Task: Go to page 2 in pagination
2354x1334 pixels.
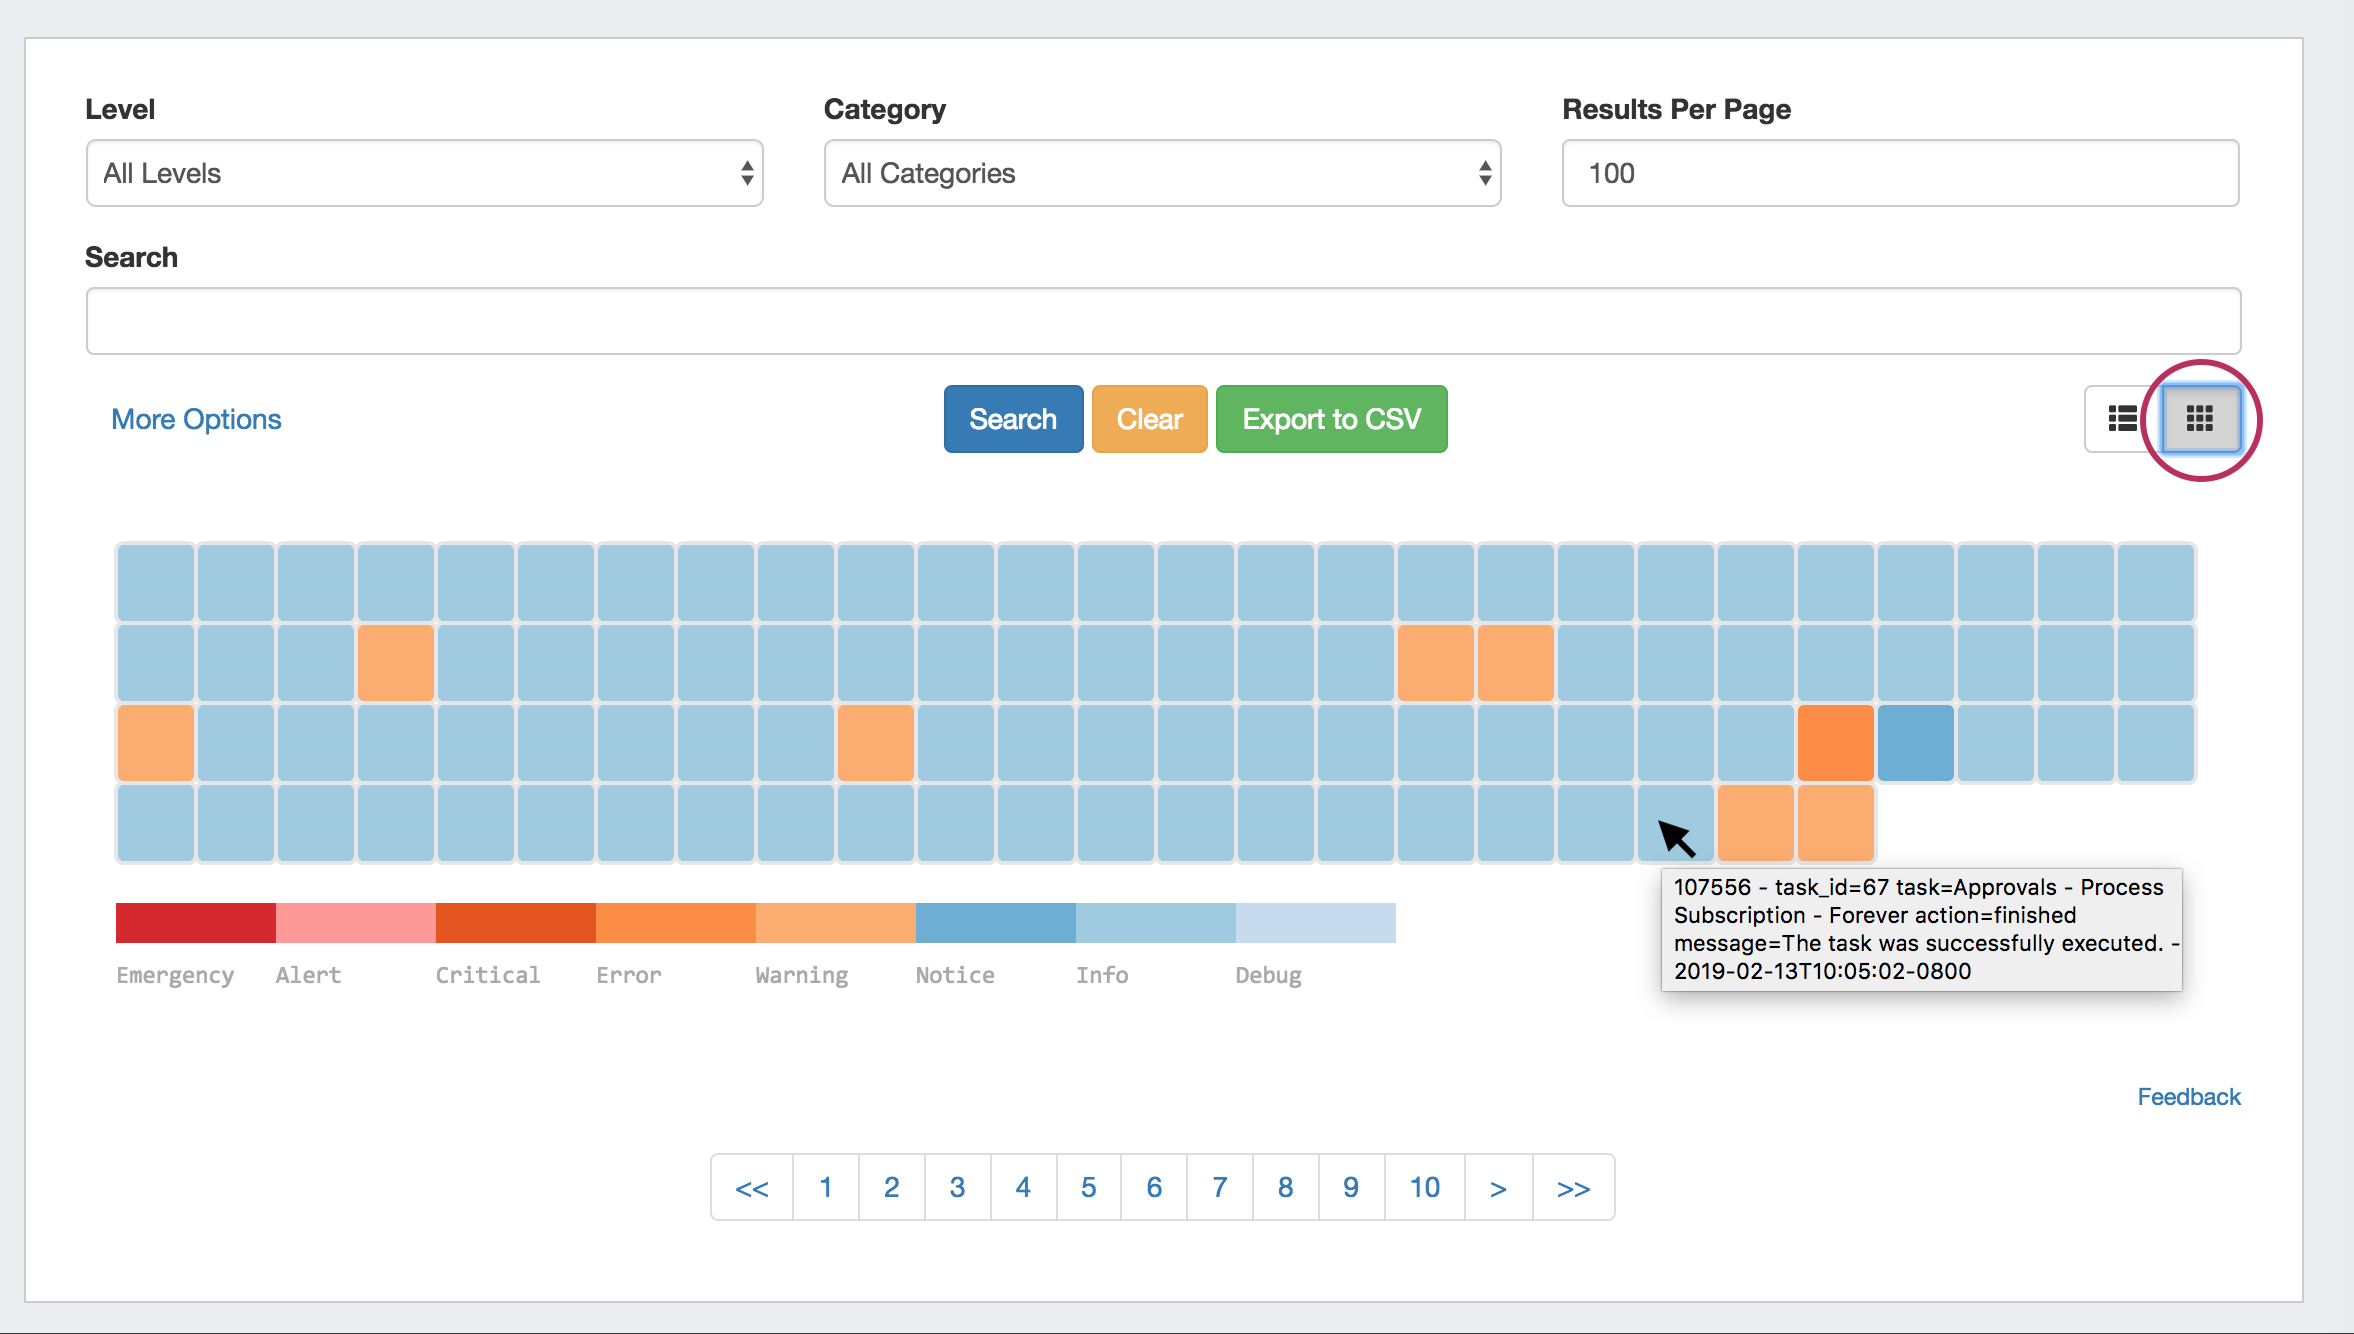Action: tap(891, 1187)
